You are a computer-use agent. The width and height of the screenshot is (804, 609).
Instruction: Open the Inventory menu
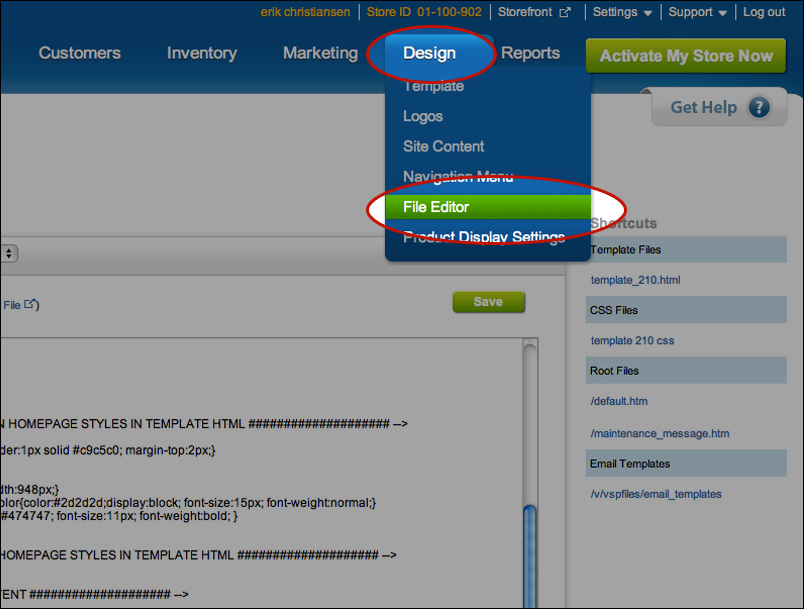202,53
